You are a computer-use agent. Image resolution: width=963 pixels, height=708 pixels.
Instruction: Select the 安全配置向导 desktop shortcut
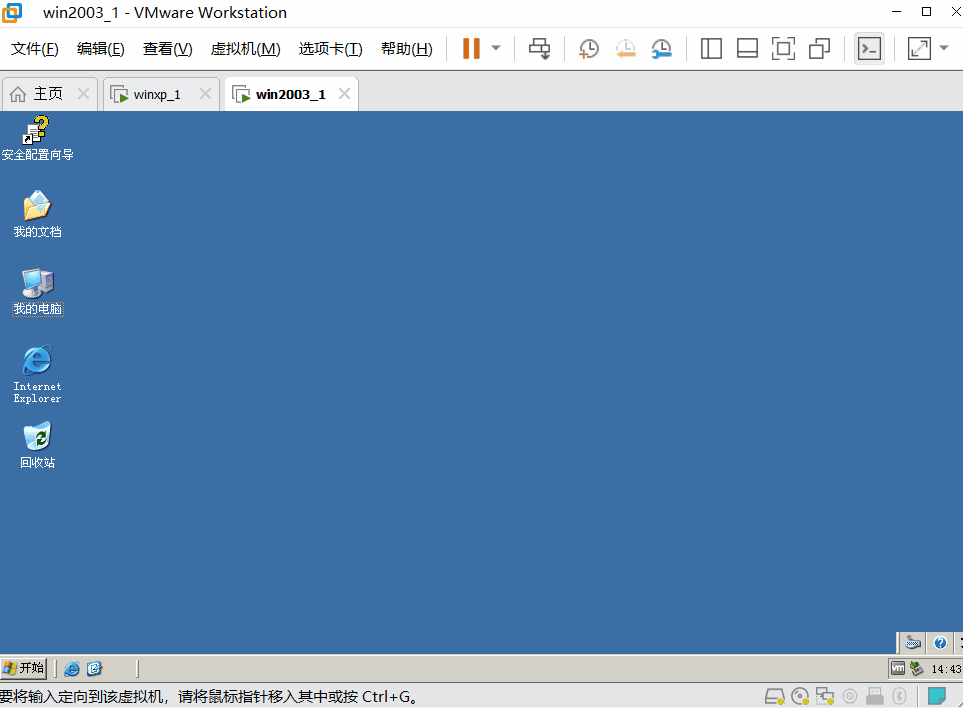(x=37, y=139)
